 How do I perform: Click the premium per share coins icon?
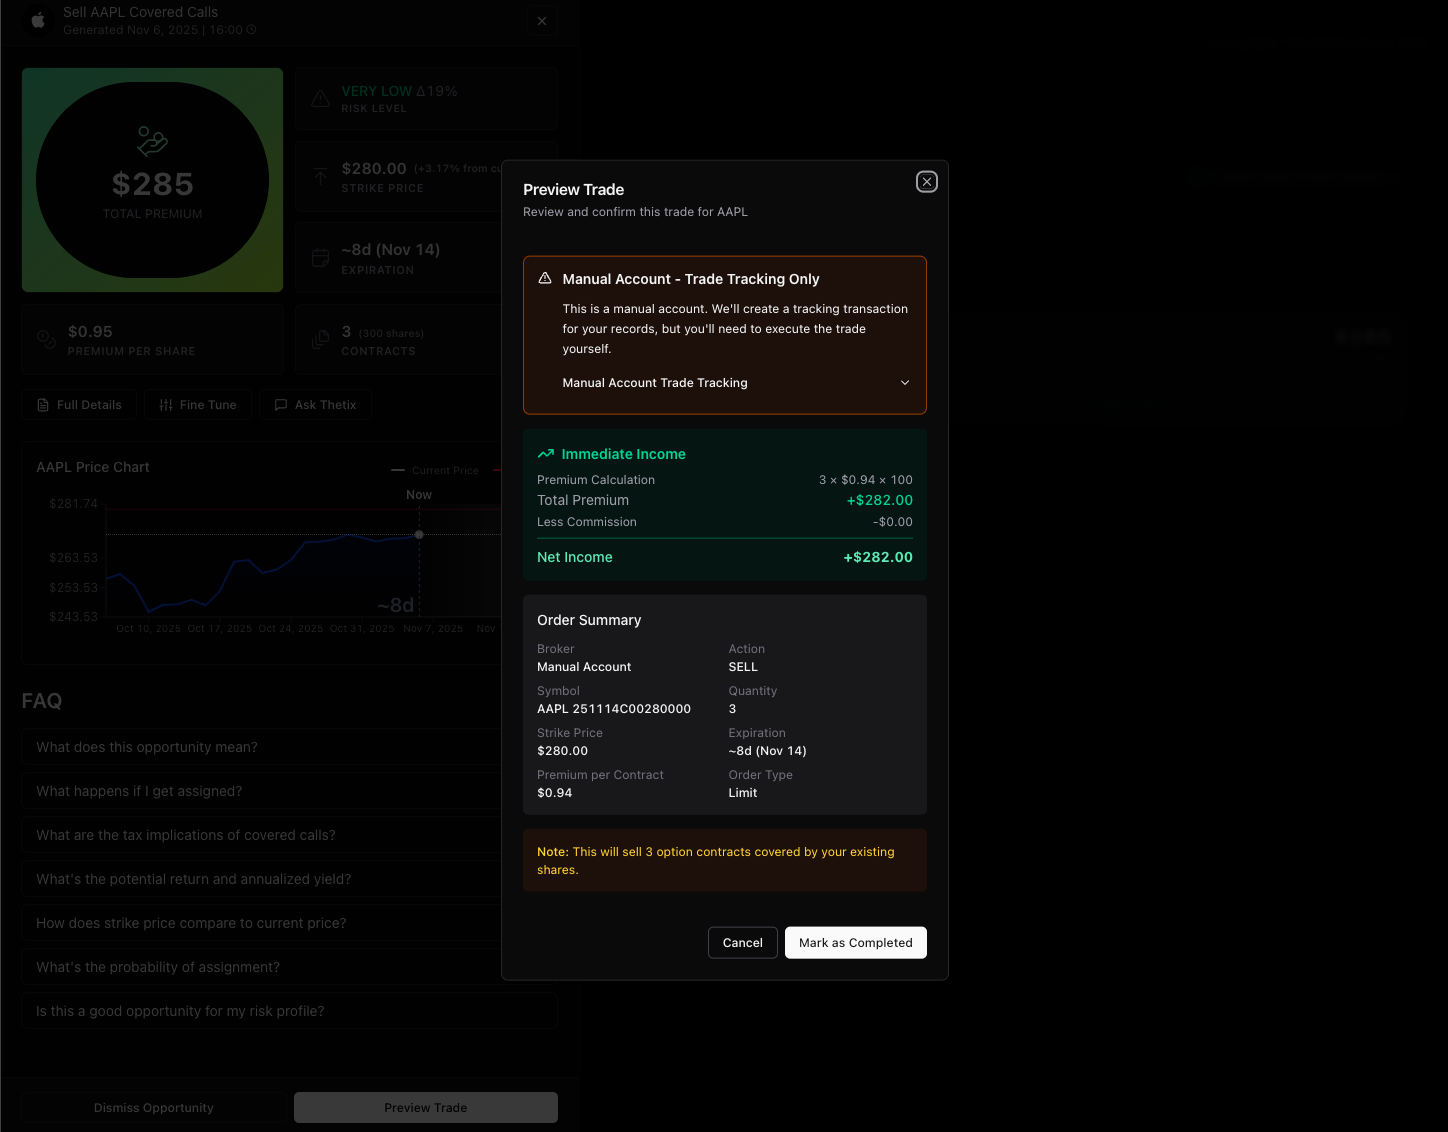coord(46,340)
